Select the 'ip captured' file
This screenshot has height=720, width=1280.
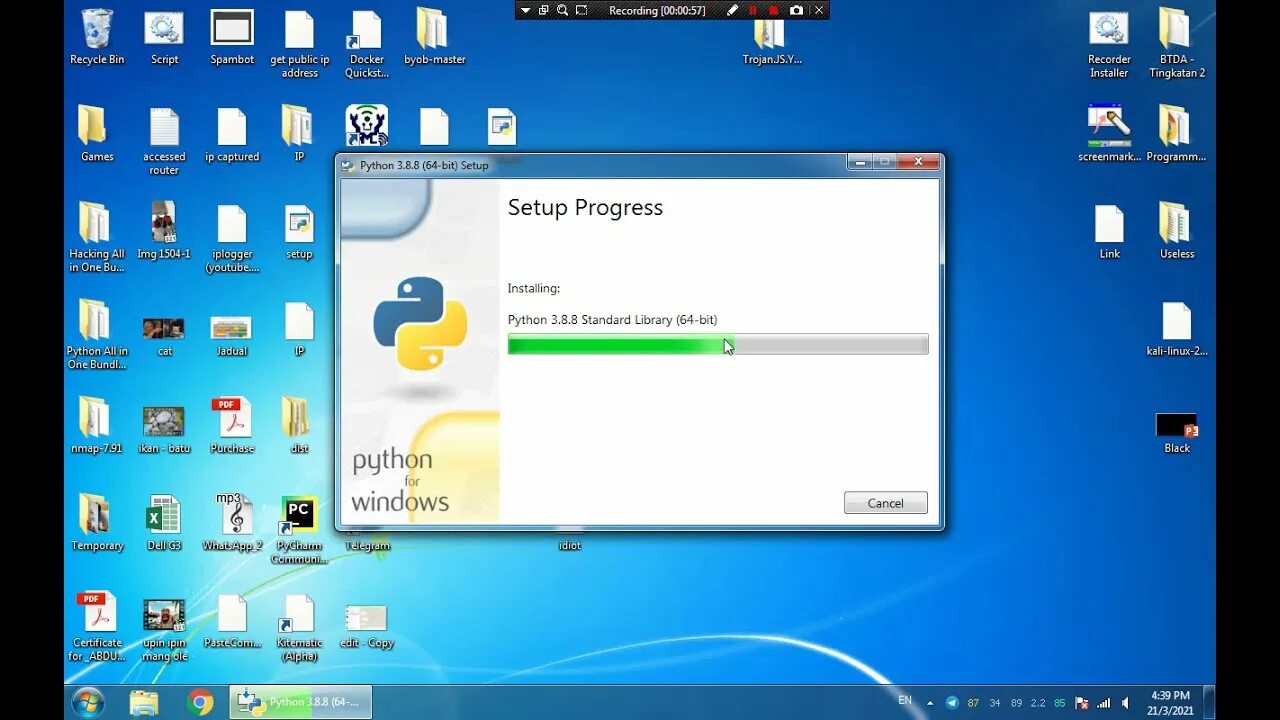point(232,134)
